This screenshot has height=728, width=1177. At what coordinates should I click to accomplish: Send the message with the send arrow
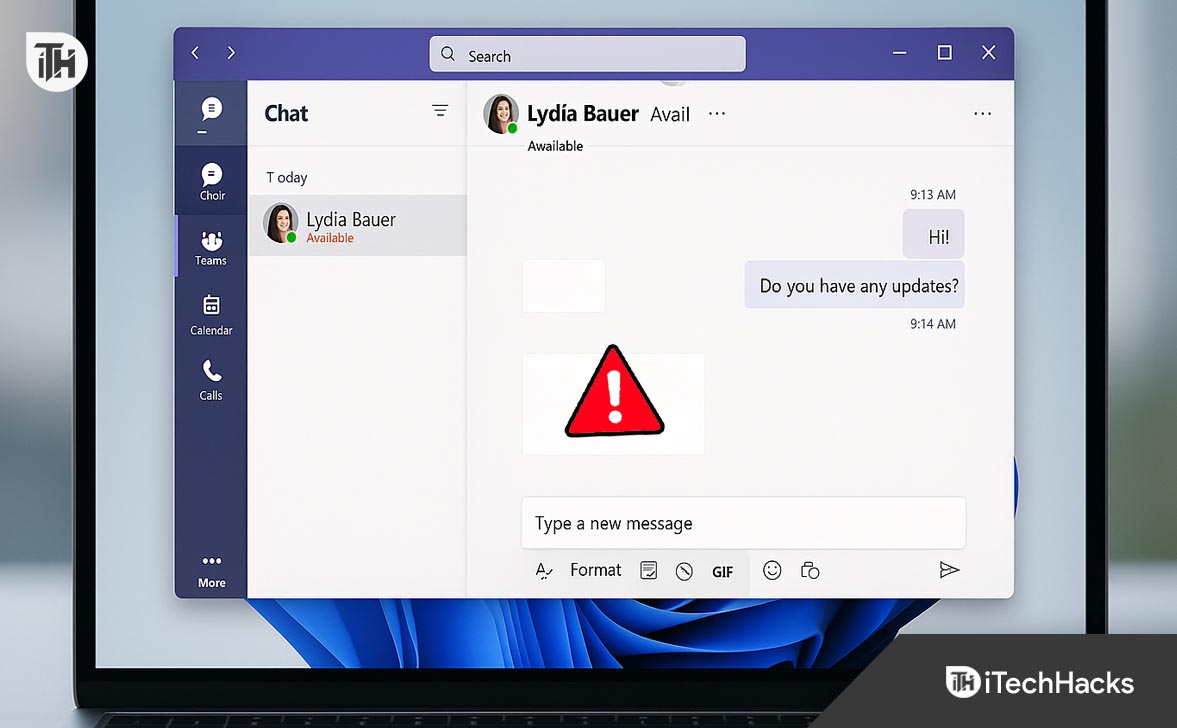coord(949,570)
